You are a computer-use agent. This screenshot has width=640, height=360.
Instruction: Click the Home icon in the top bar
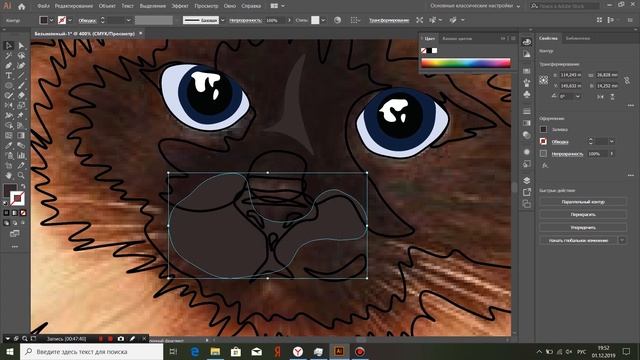22,6
